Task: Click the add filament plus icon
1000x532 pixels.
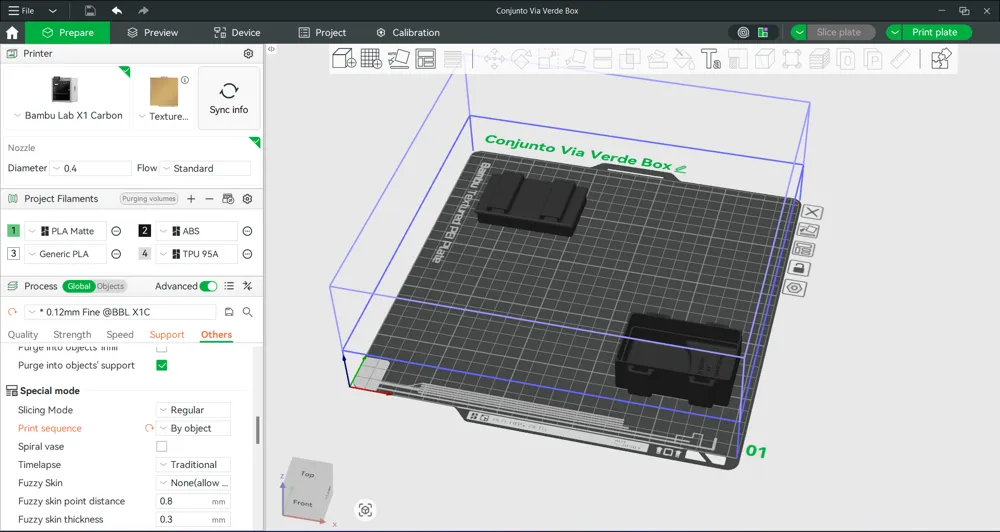Action: click(191, 199)
